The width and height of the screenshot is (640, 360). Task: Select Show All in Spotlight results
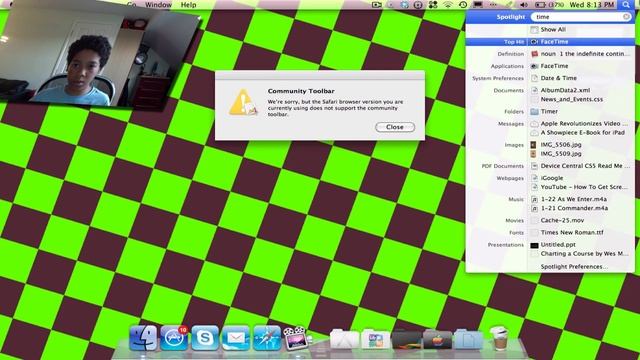[x=553, y=29]
